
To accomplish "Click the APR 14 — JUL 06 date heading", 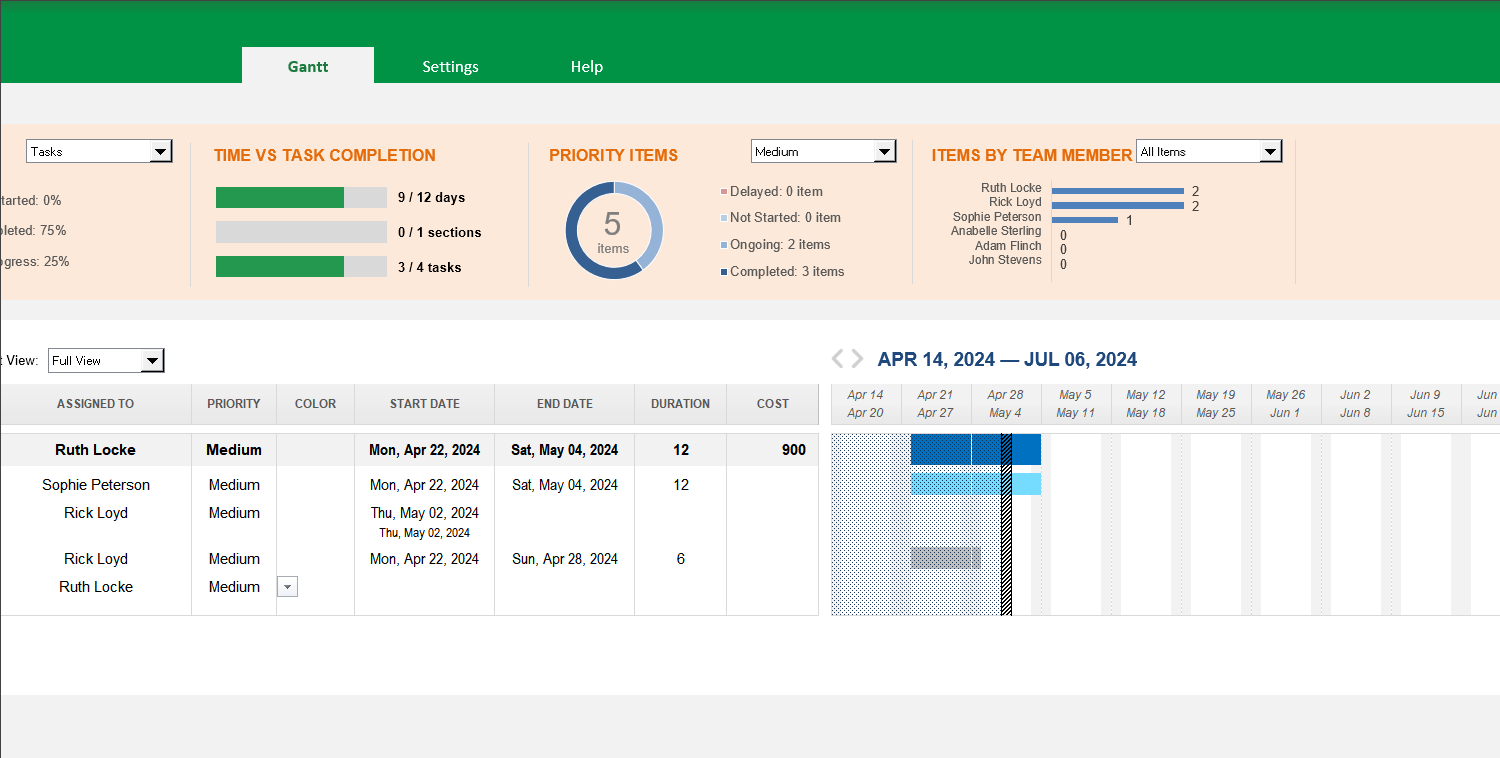I will (x=1007, y=358).
